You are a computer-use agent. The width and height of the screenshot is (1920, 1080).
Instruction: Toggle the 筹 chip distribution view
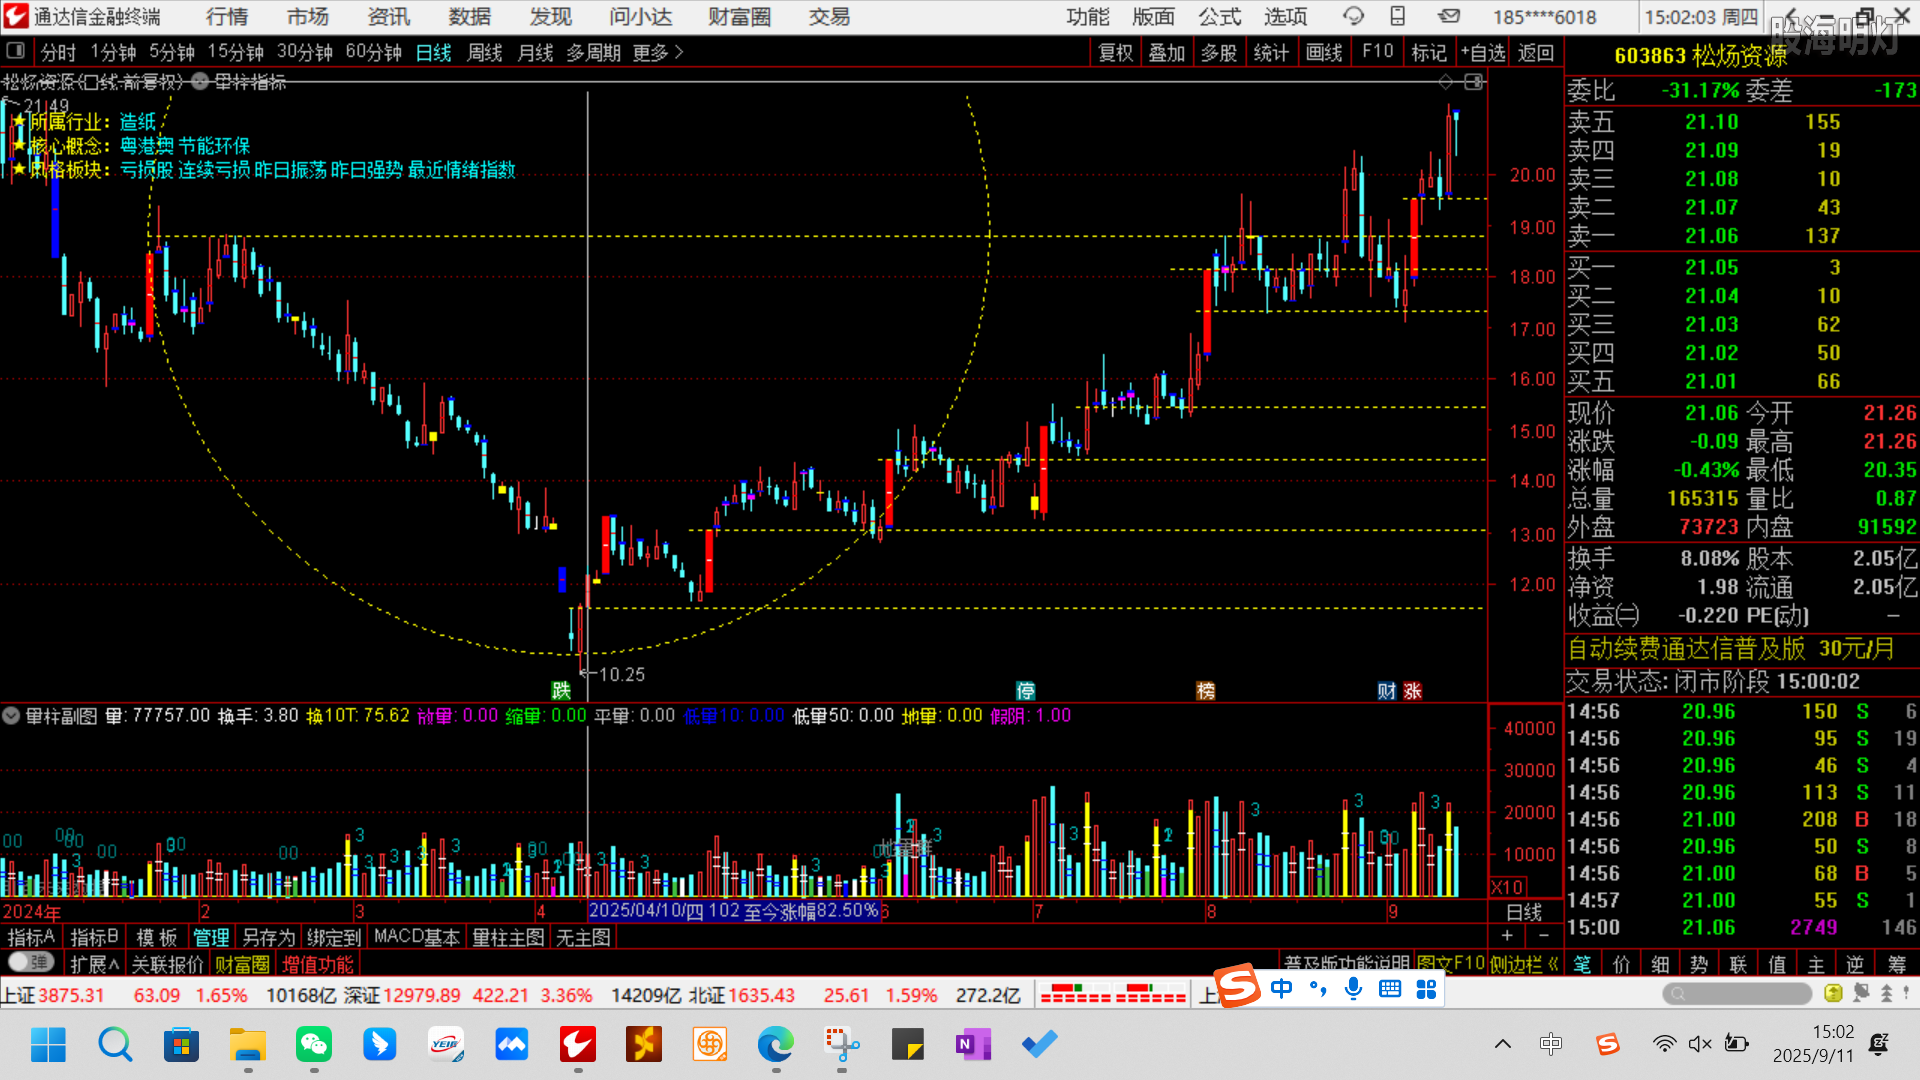pyautogui.click(x=1896, y=964)
